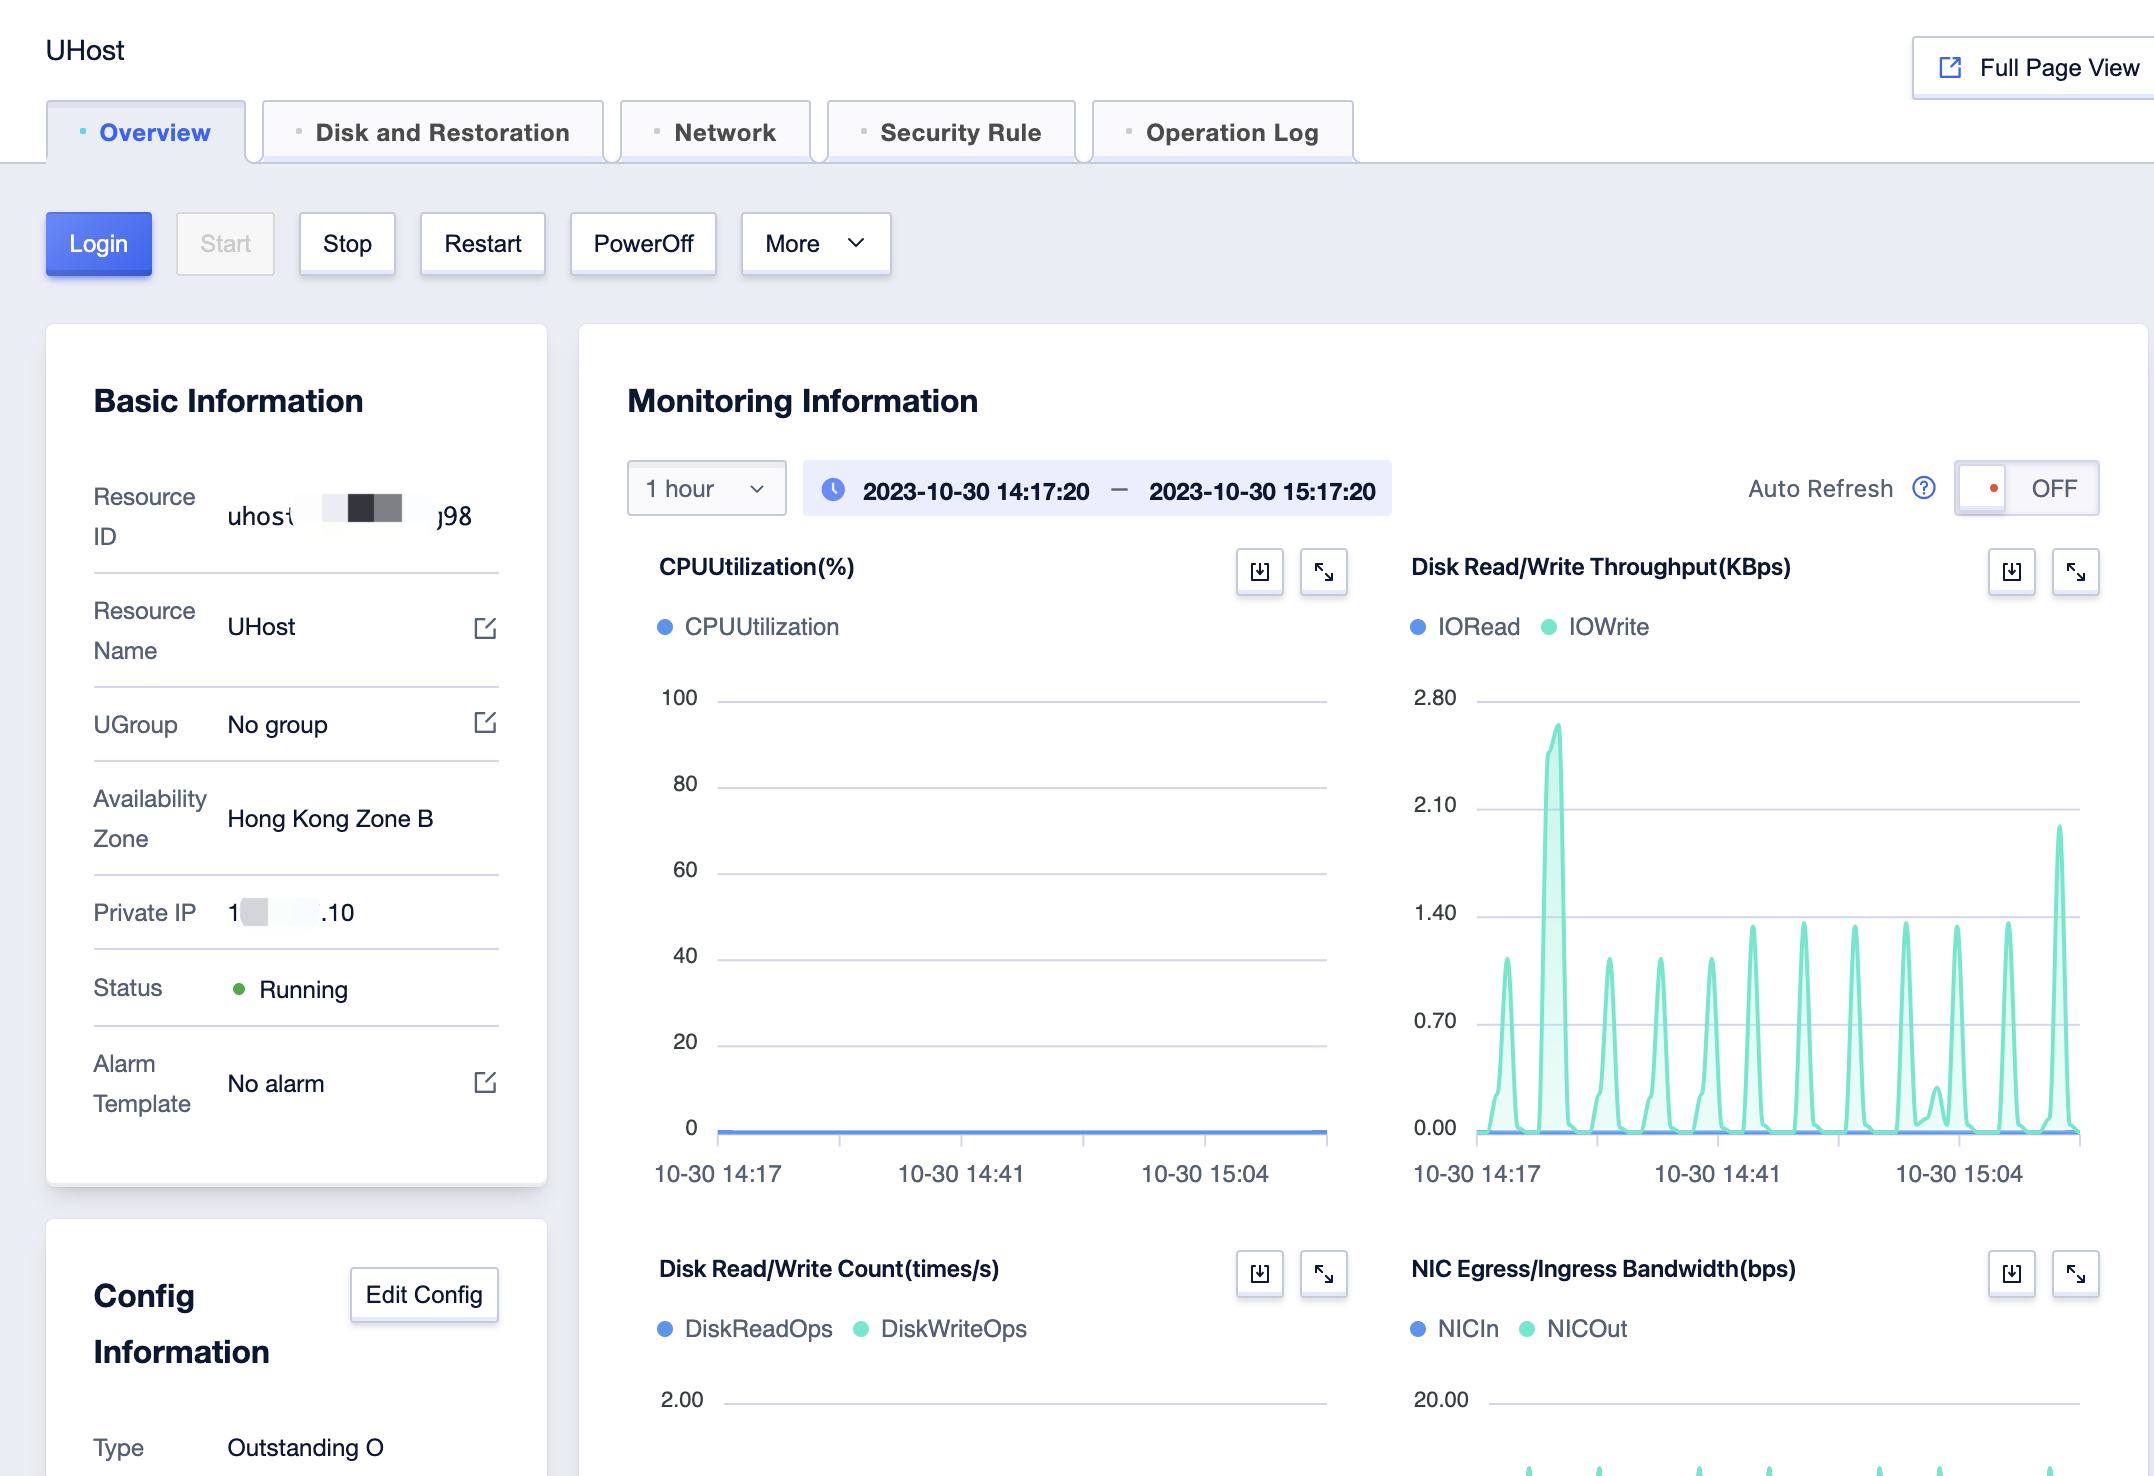Open the 1 hour time range dropdown

click(x=706, y=488)
